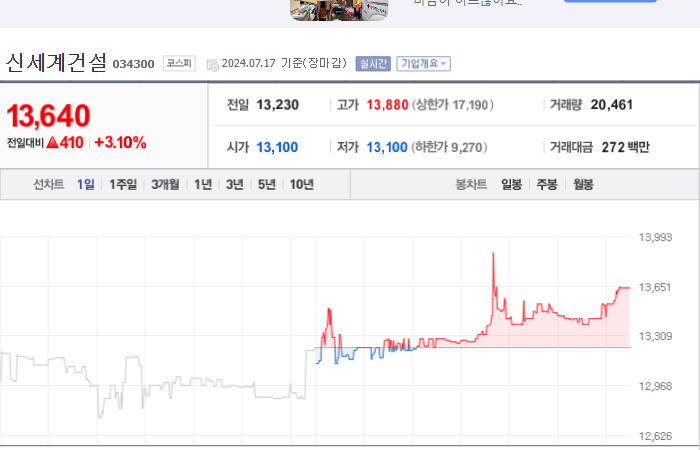700x450 pixels.
Task: Open the 기업개요 dropdown
Action: [423, 64]
